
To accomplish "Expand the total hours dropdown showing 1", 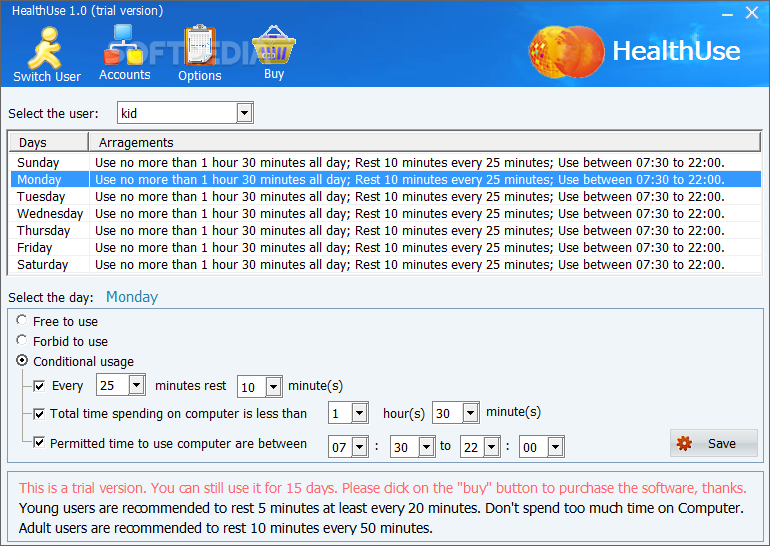I will (x=360, y=413).
